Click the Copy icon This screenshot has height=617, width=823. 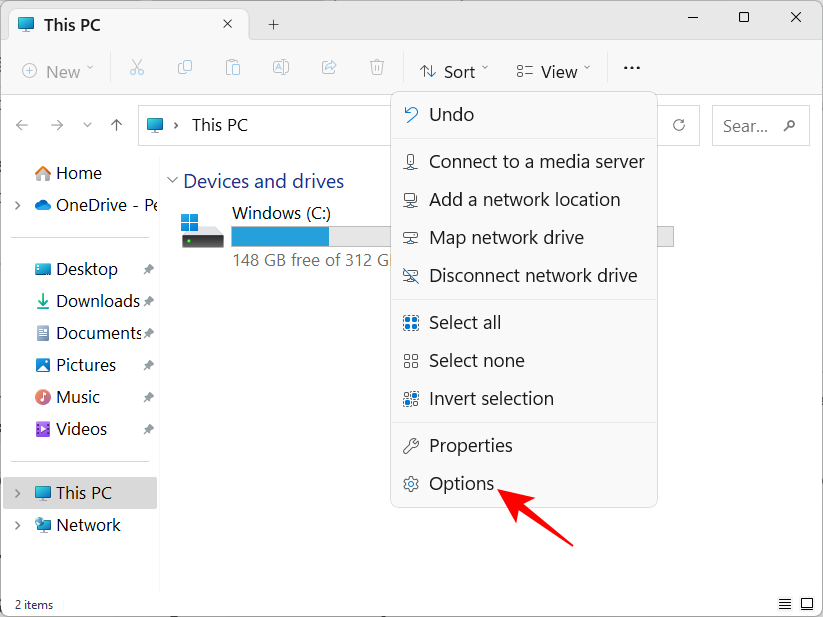[185, 67]
